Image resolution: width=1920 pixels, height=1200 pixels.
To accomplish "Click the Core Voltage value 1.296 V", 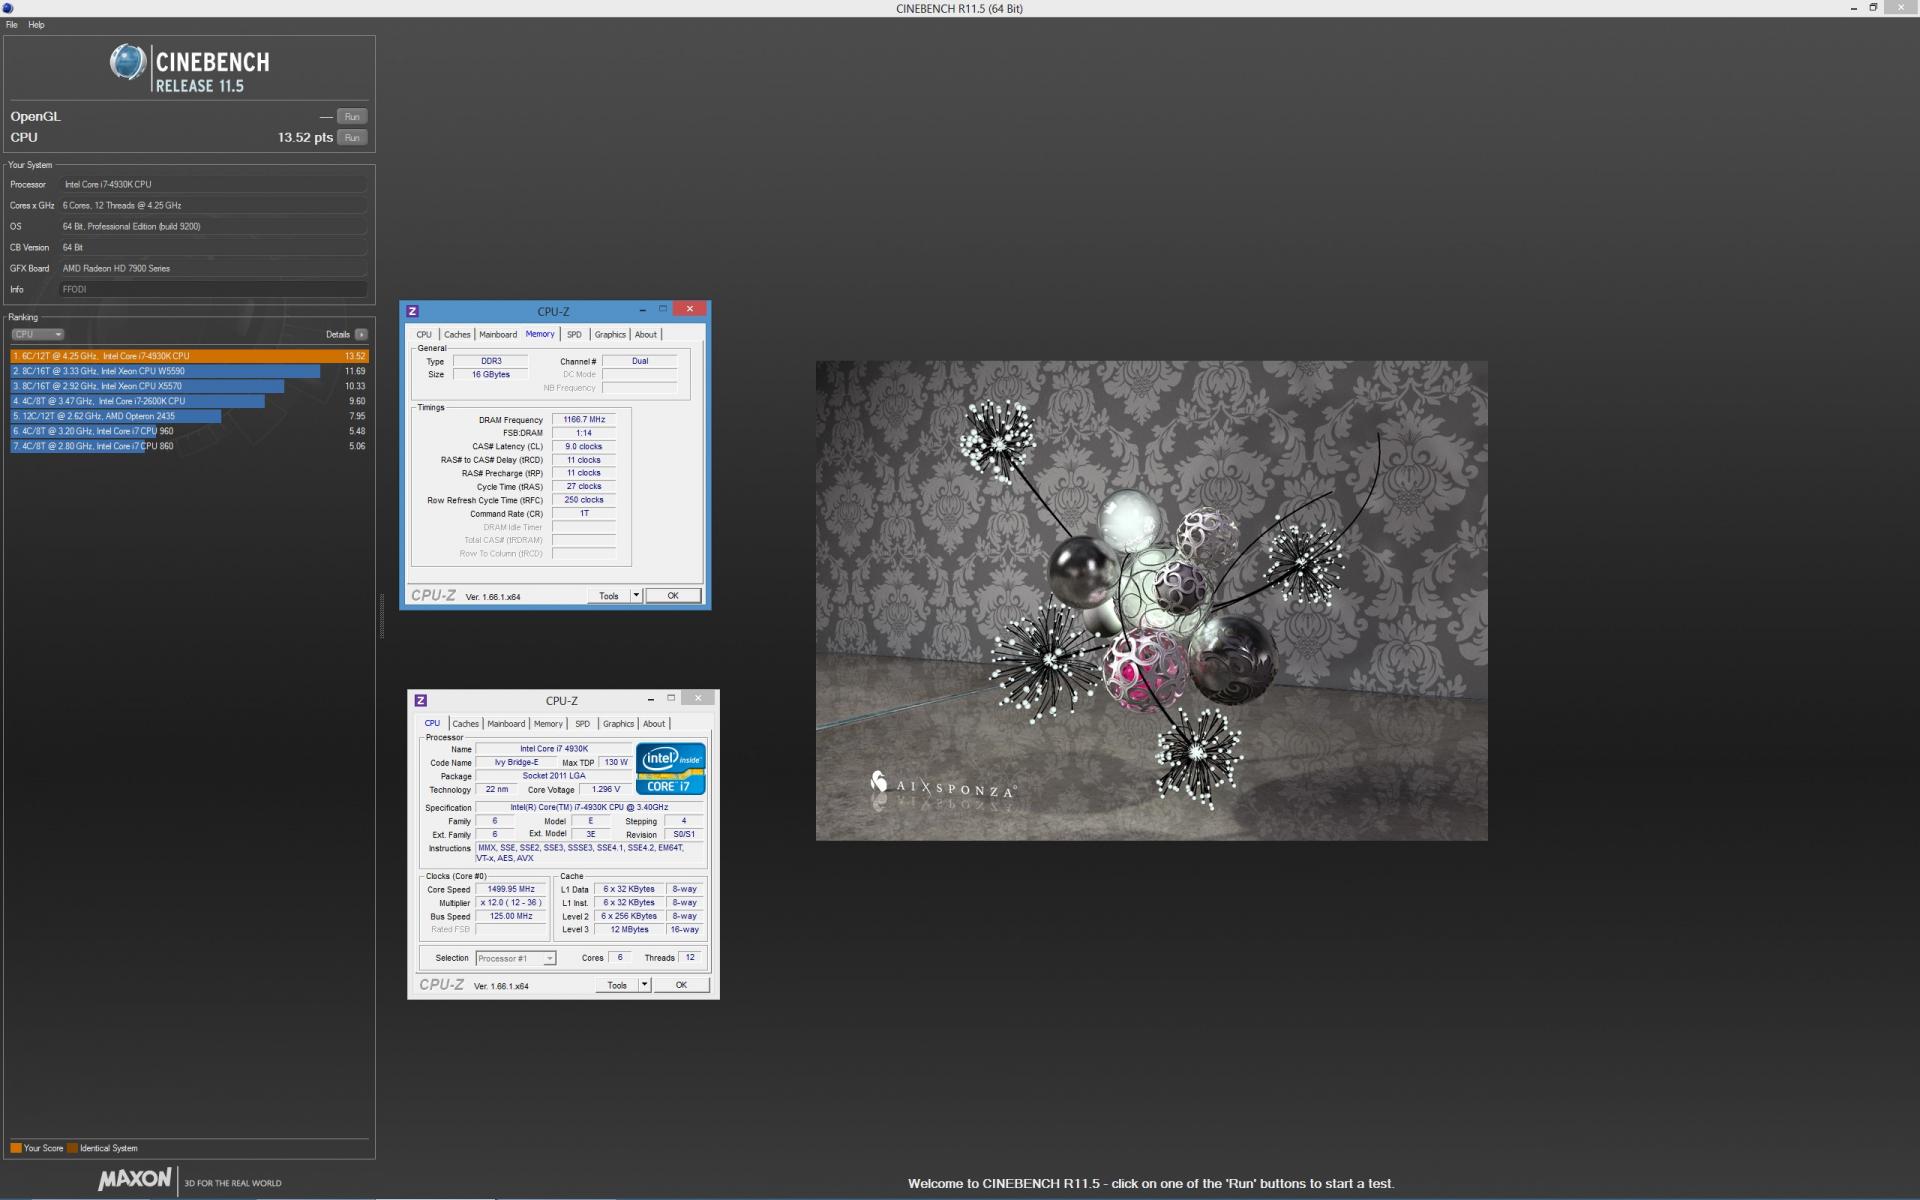I will [x=606, y=790].
